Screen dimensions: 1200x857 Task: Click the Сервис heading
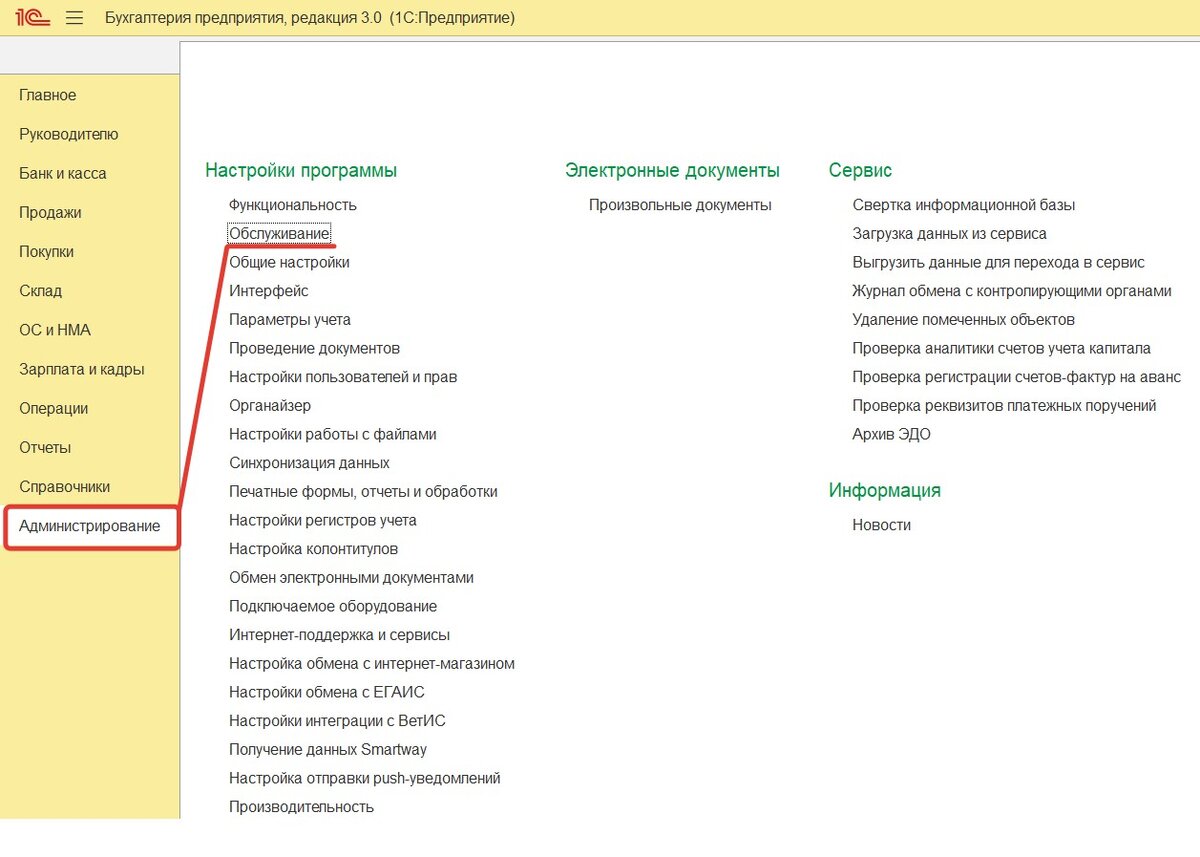tap(860, 171)
